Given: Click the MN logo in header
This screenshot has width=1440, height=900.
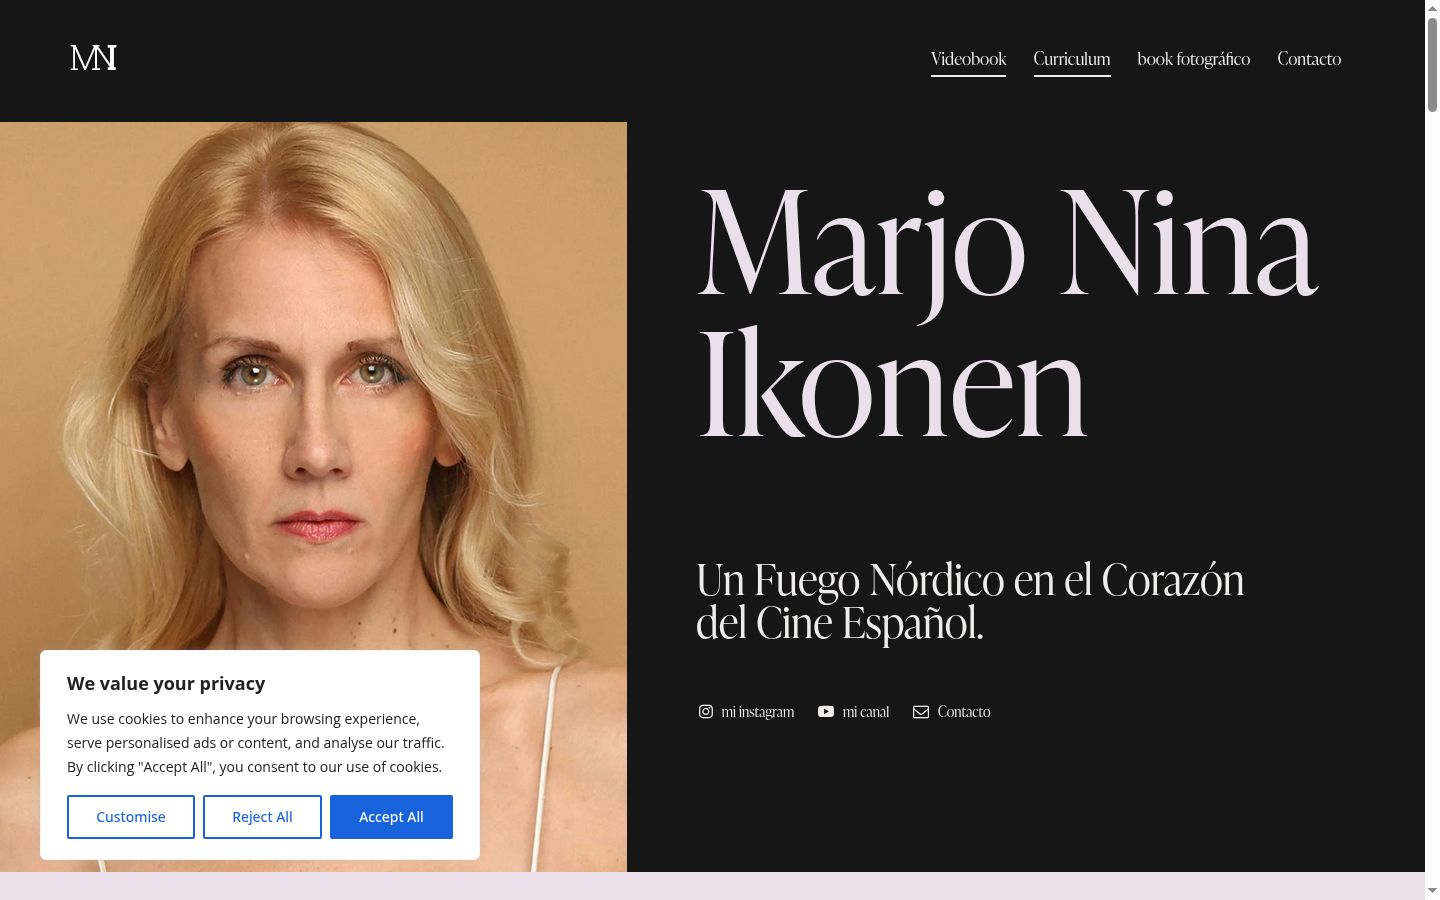Looking at the screenshot, I should [93, 58].
